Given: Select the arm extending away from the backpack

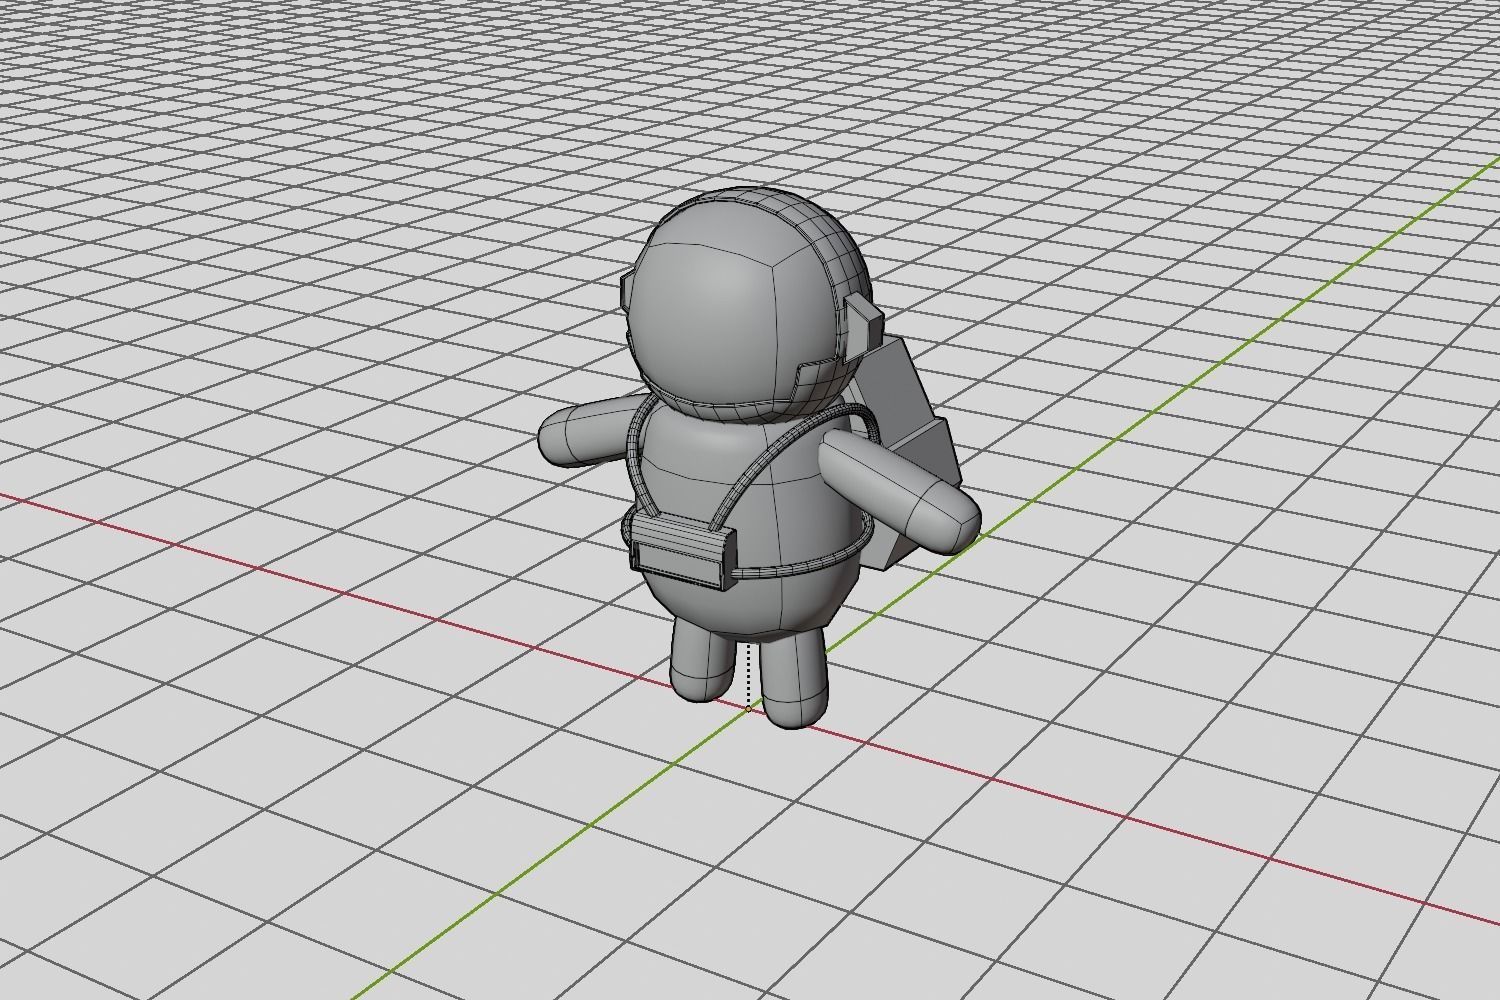Looking at the screenshot, I should click(x=594, y=432).
